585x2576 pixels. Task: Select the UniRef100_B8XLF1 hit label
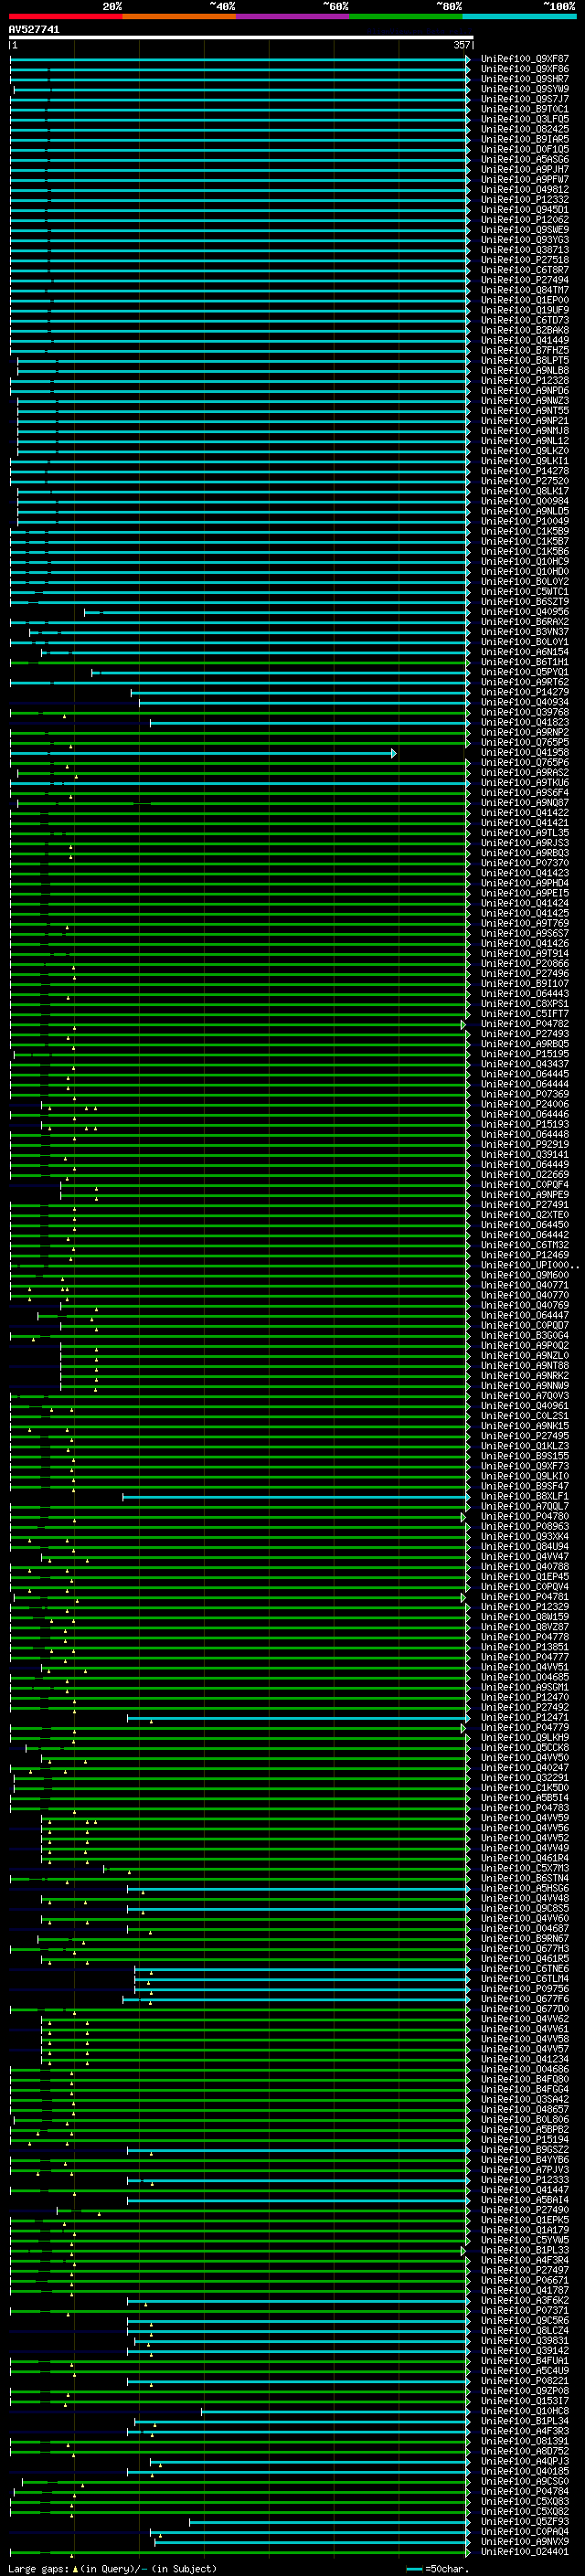pyautogui.click(x=525, y=1497)
